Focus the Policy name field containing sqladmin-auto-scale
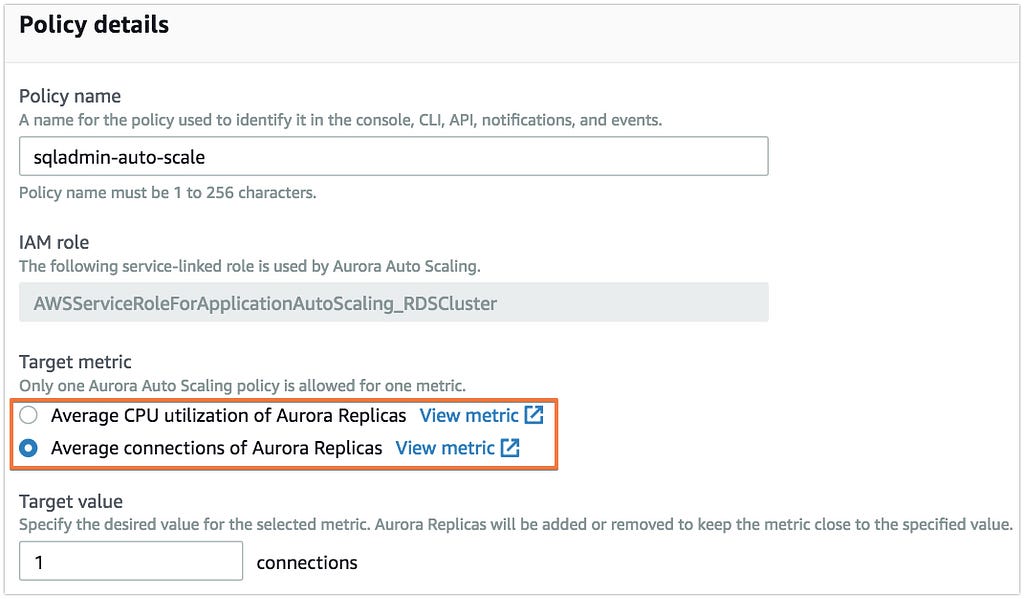Image resolution: width=1024 pixels, height=599 pixels. pos(394,156)
